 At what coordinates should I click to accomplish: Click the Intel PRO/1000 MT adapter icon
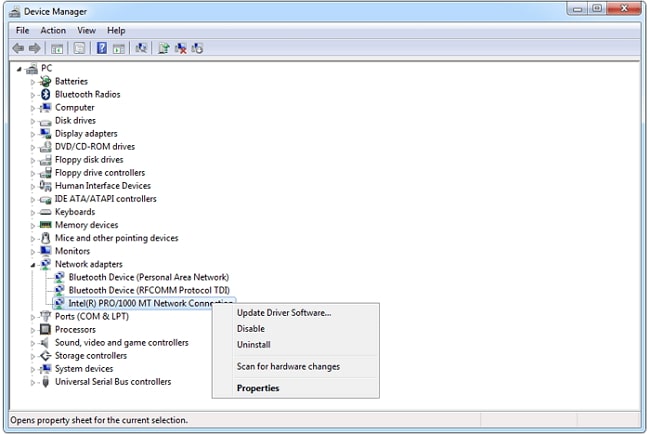pos(59,303)
